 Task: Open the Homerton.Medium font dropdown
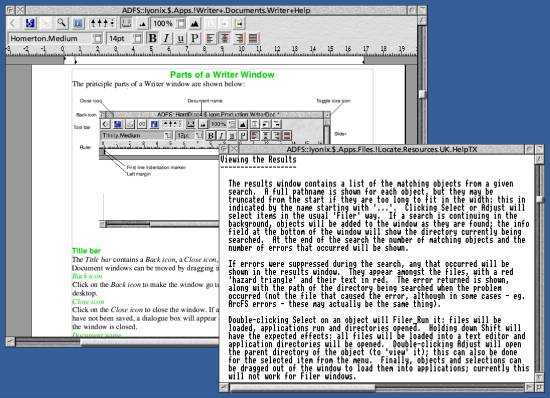point(98,38)
